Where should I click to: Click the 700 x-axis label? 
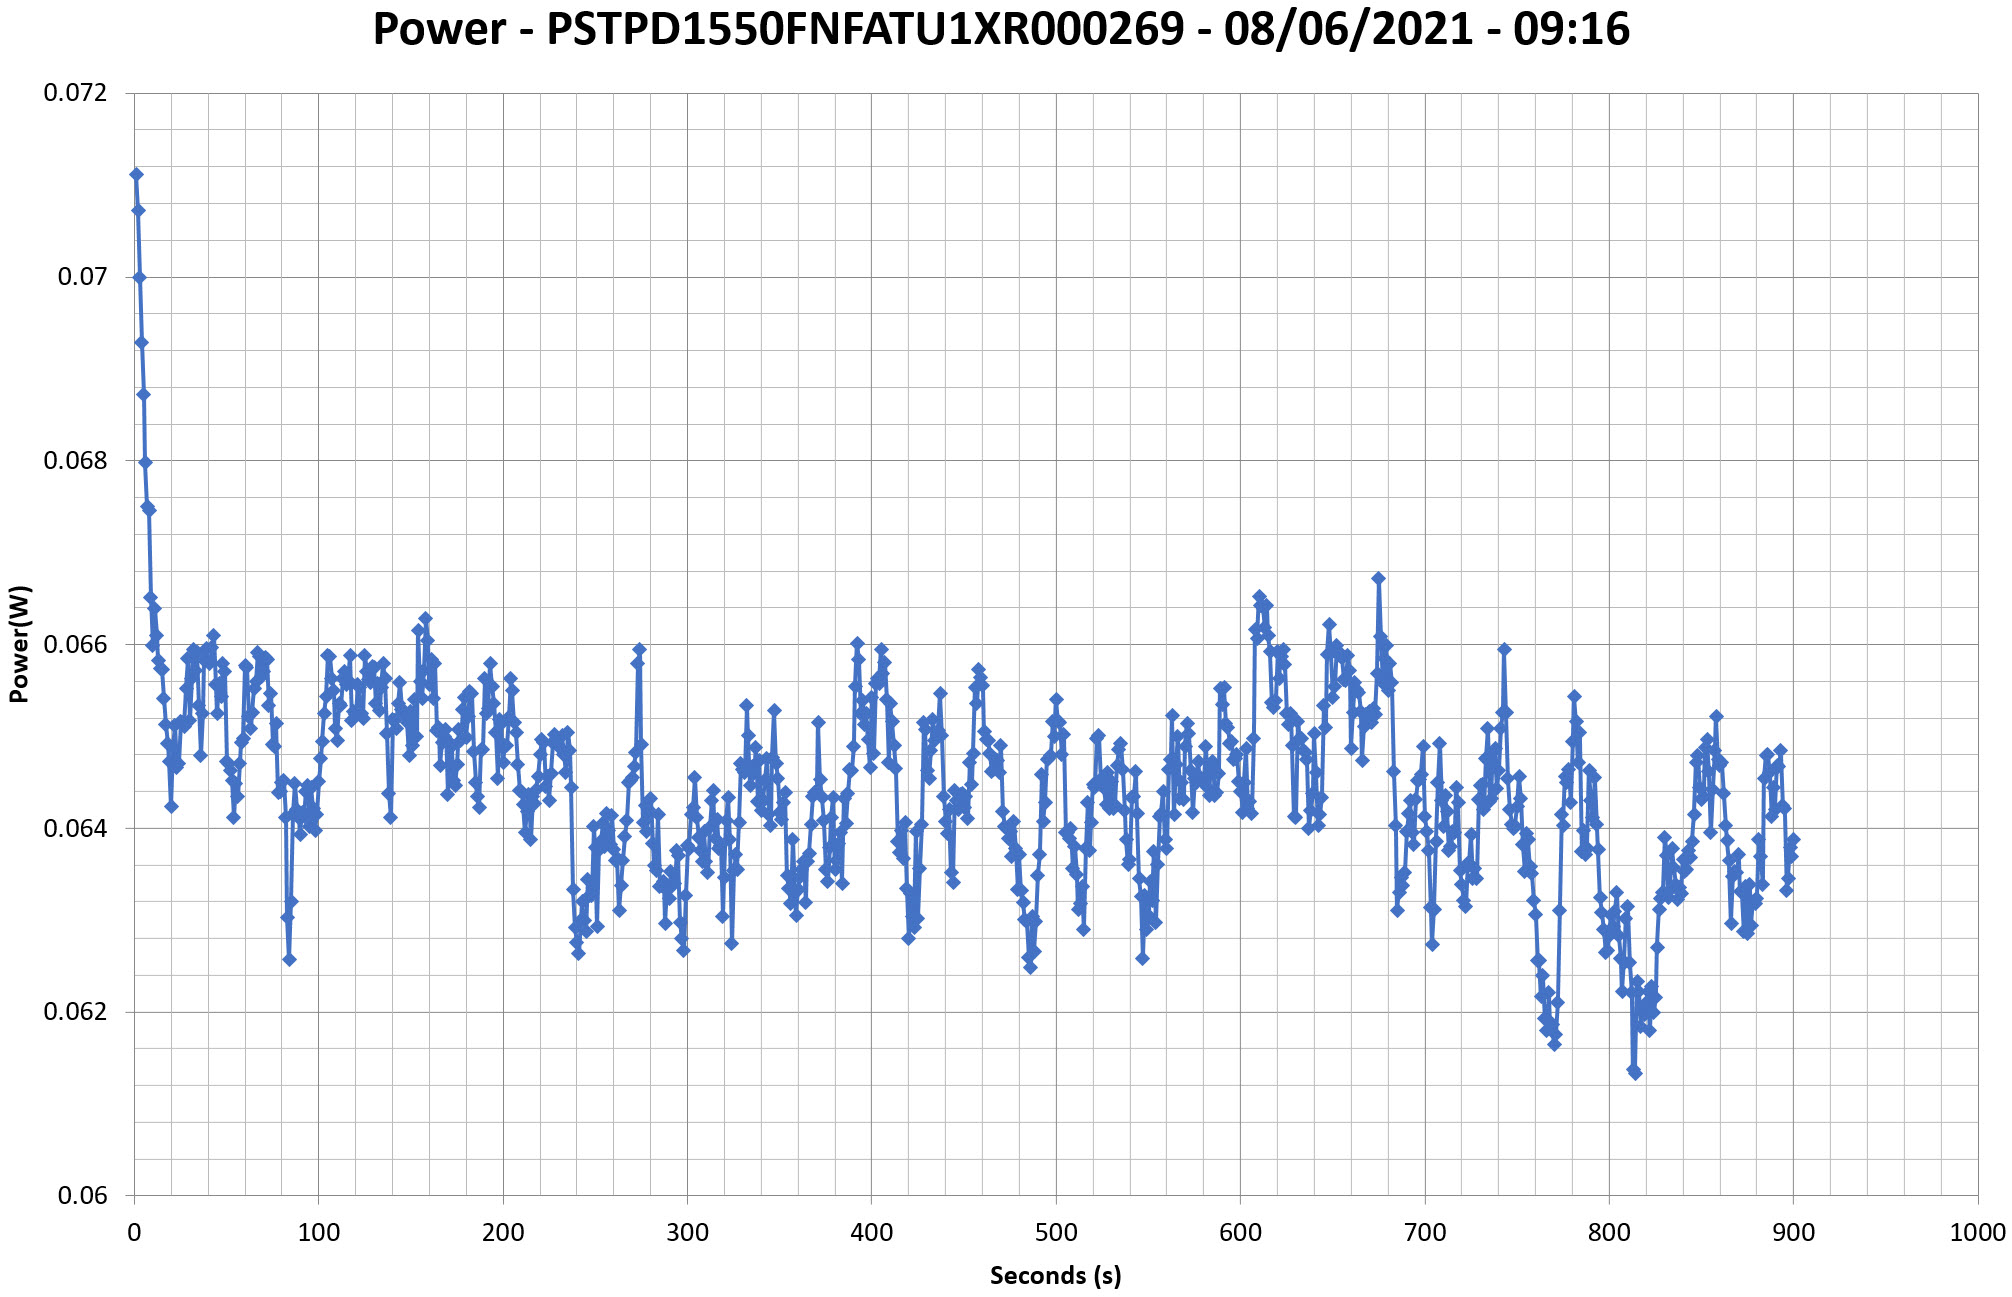1425,1233
